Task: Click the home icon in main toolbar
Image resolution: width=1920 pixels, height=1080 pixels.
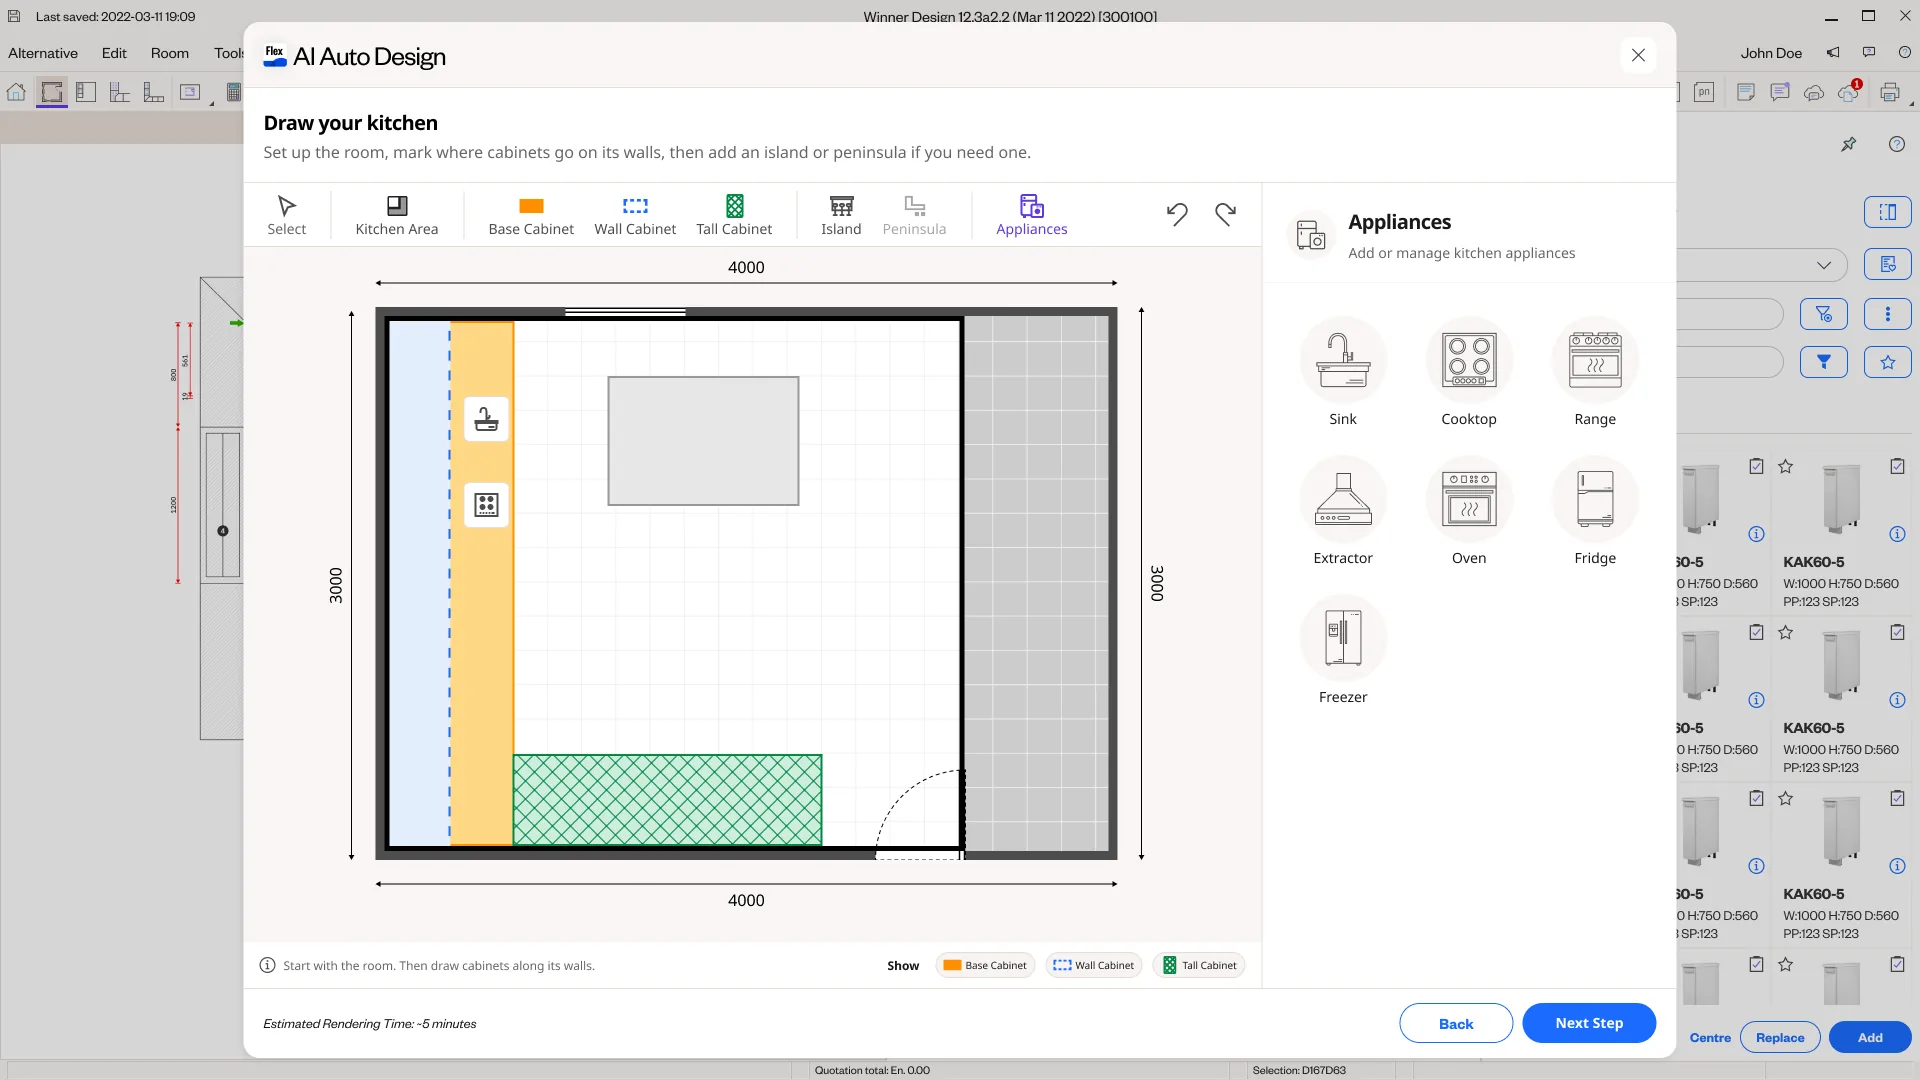Action: [16, 93]
